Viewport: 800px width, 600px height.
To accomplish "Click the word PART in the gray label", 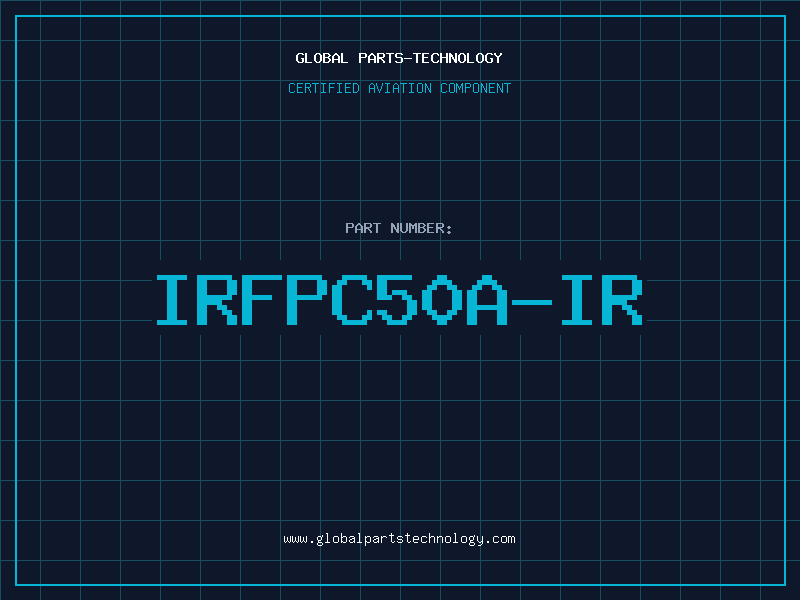I will coord(363,228).
